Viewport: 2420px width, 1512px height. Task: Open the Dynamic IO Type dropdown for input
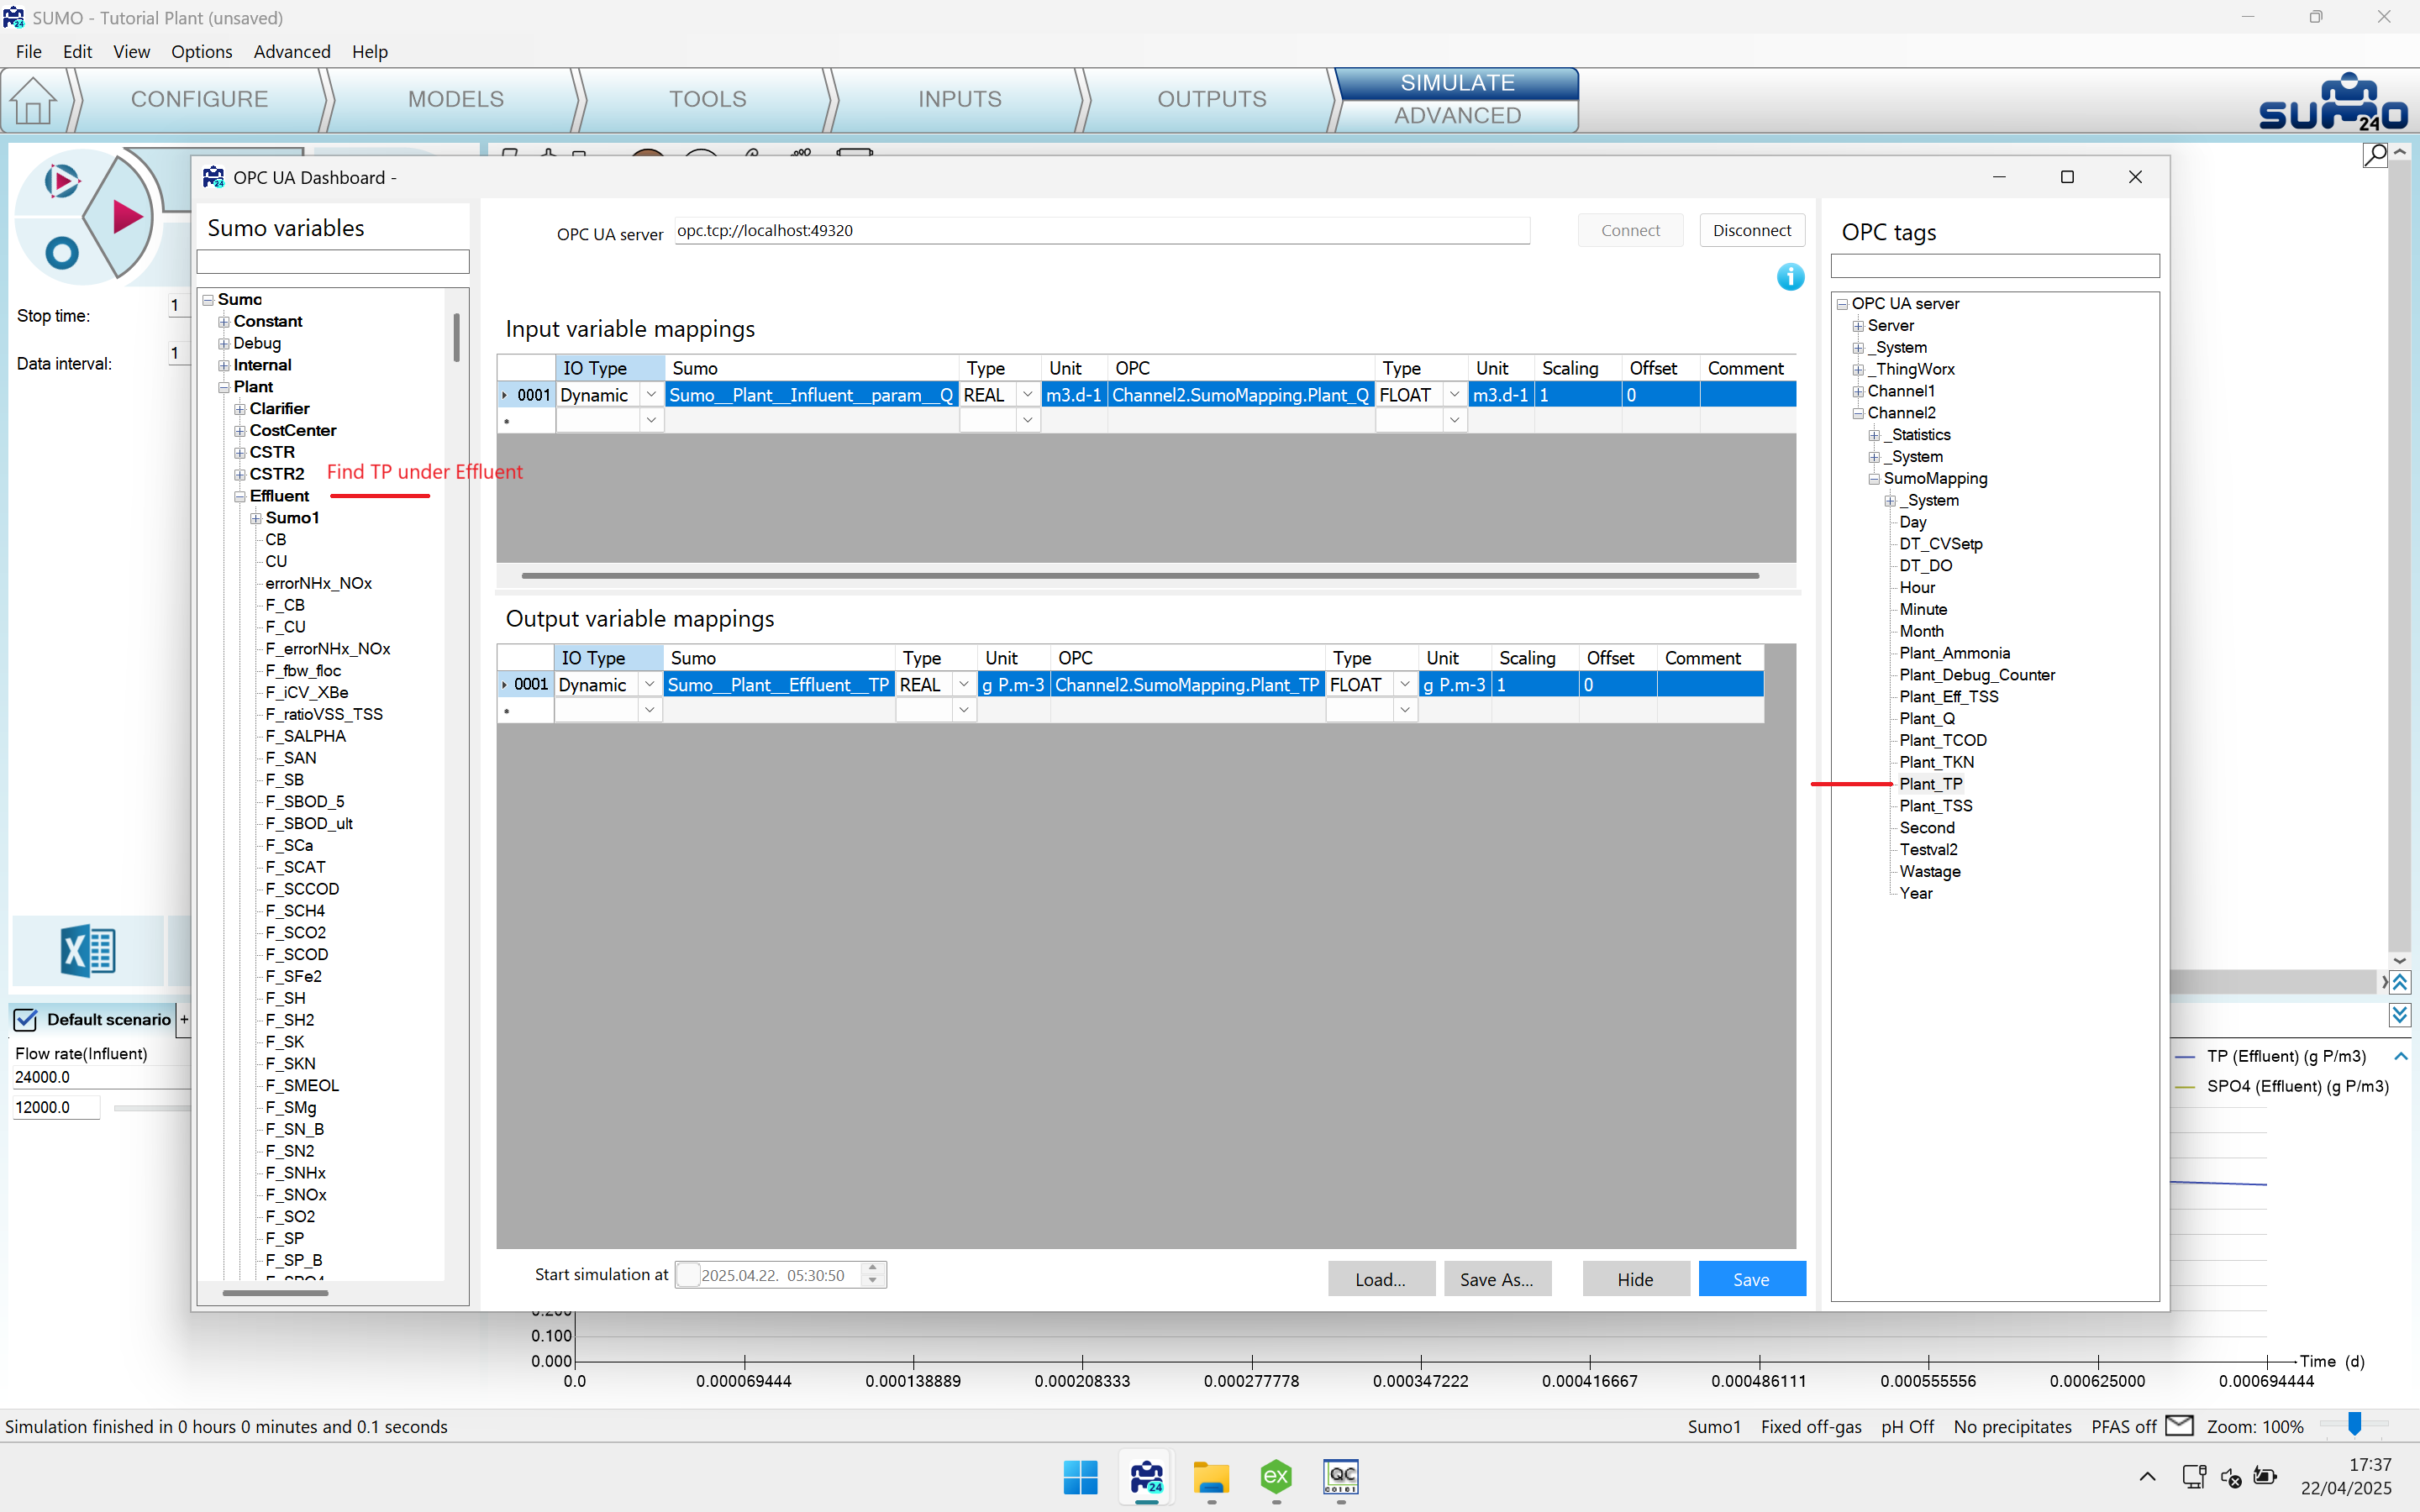[651, 395]
